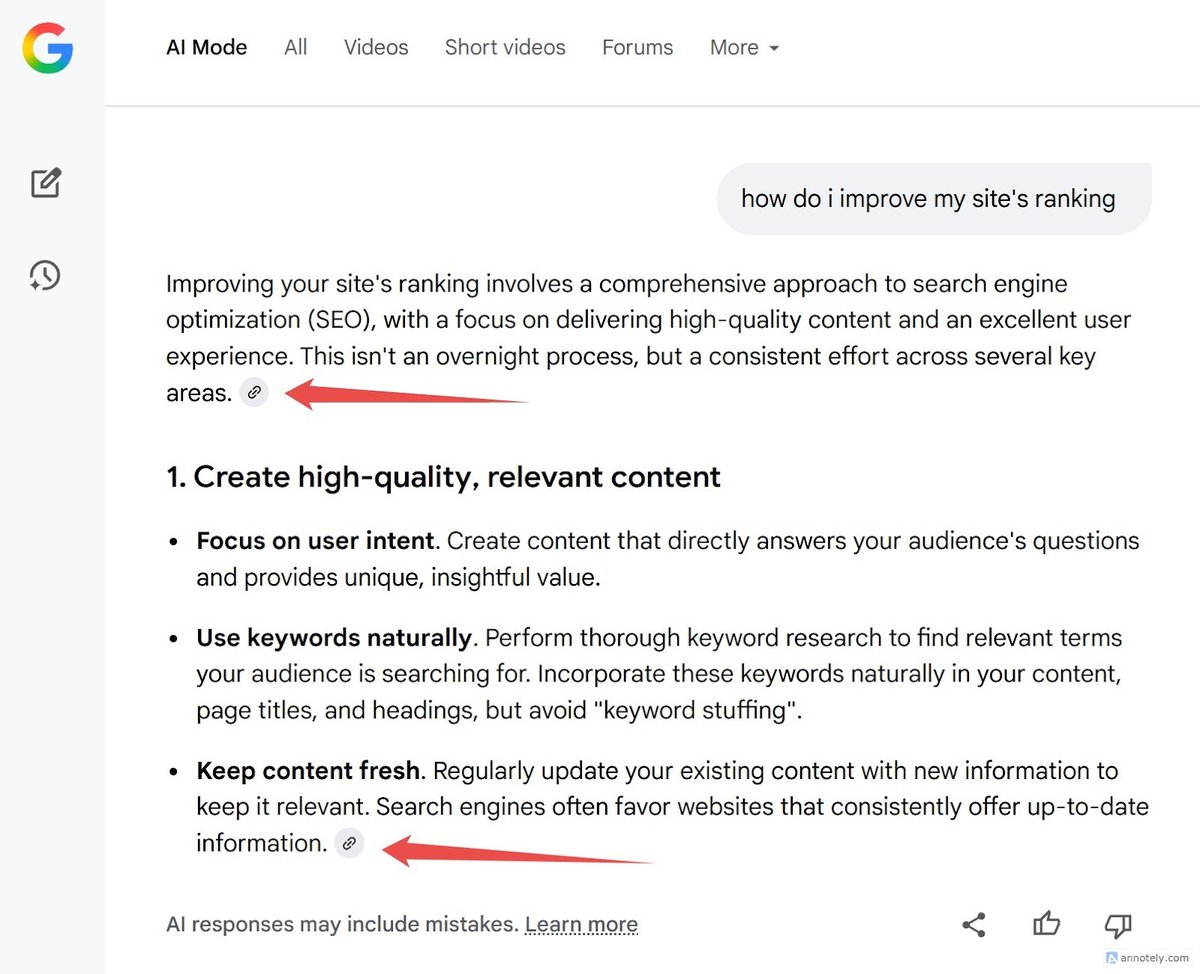Image resolution: width=1200 pixels, height=974 pixels.
Task: Click the "how do i improve" query bubble
Action: click(x=934, y=198)
